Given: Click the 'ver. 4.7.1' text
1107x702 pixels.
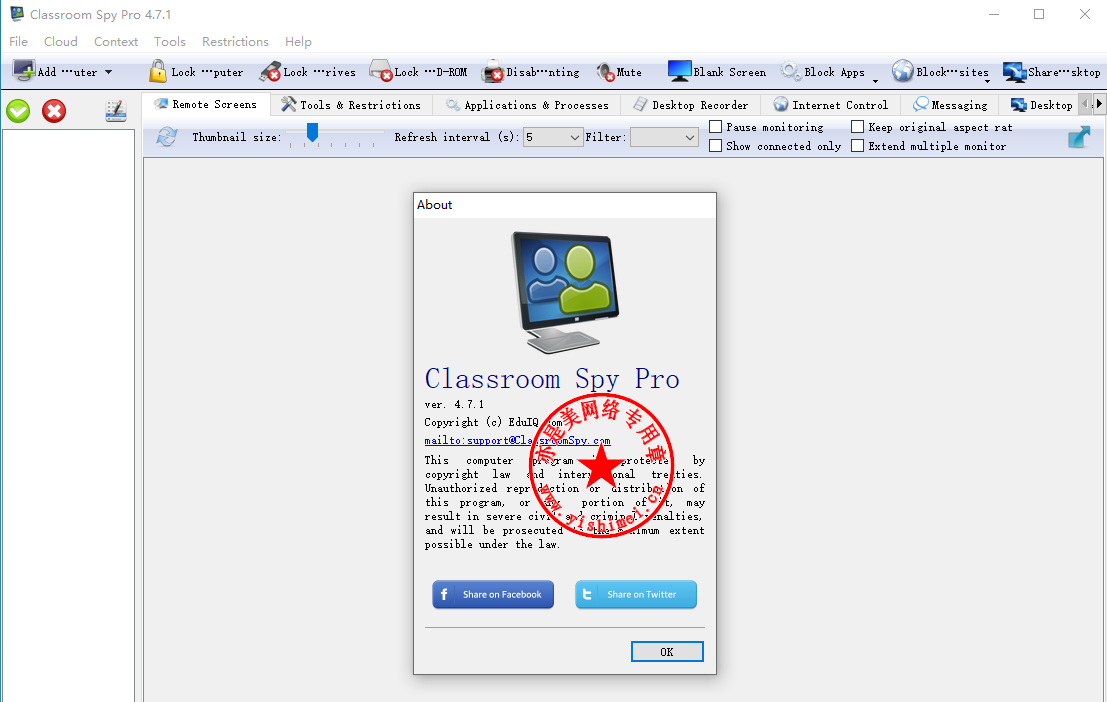Looking at the screenshot, I should [x=454, y=405].
